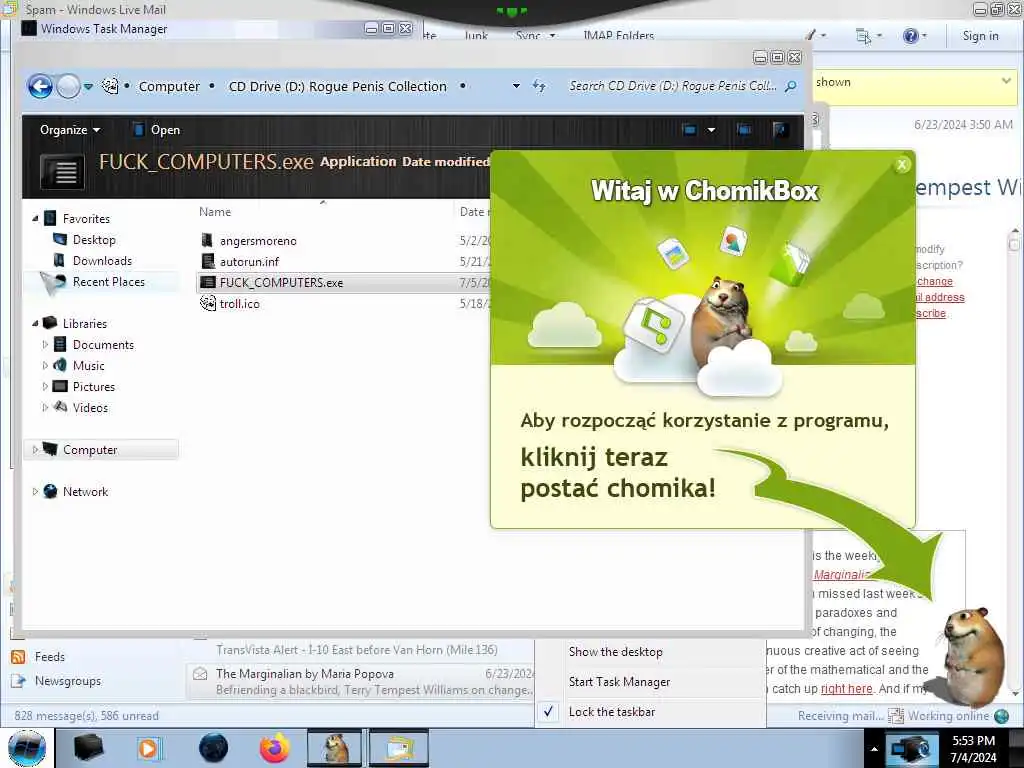This screenshot has height=768, width=1024.
Task: Show hidden system tray icons
Action: coord(874,749)
